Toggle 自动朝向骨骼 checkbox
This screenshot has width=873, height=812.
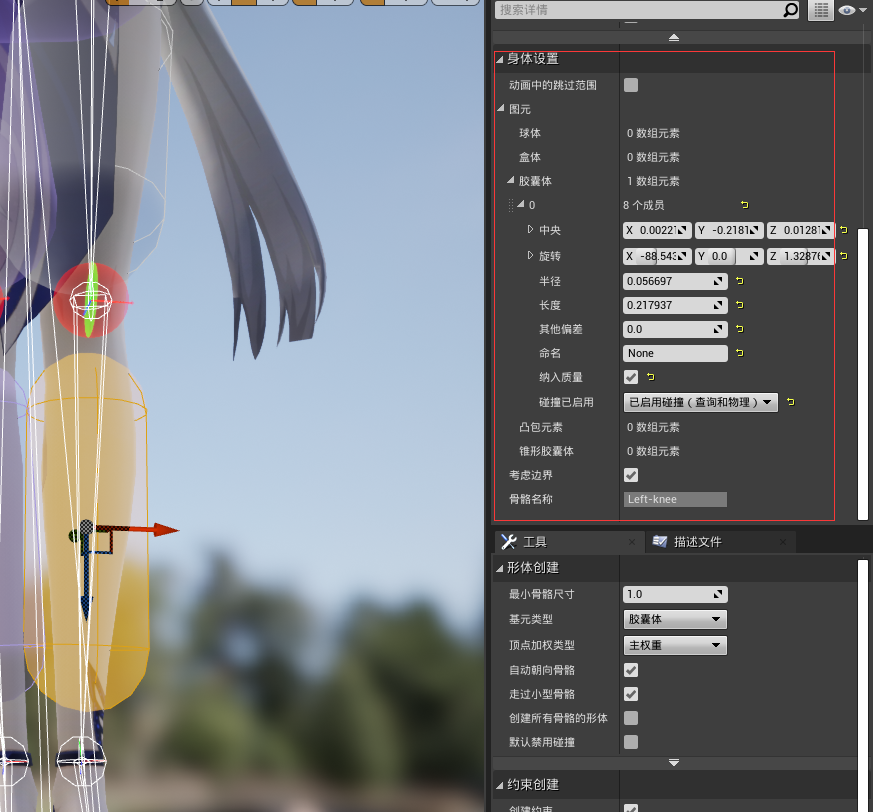[x=631, y=670]
